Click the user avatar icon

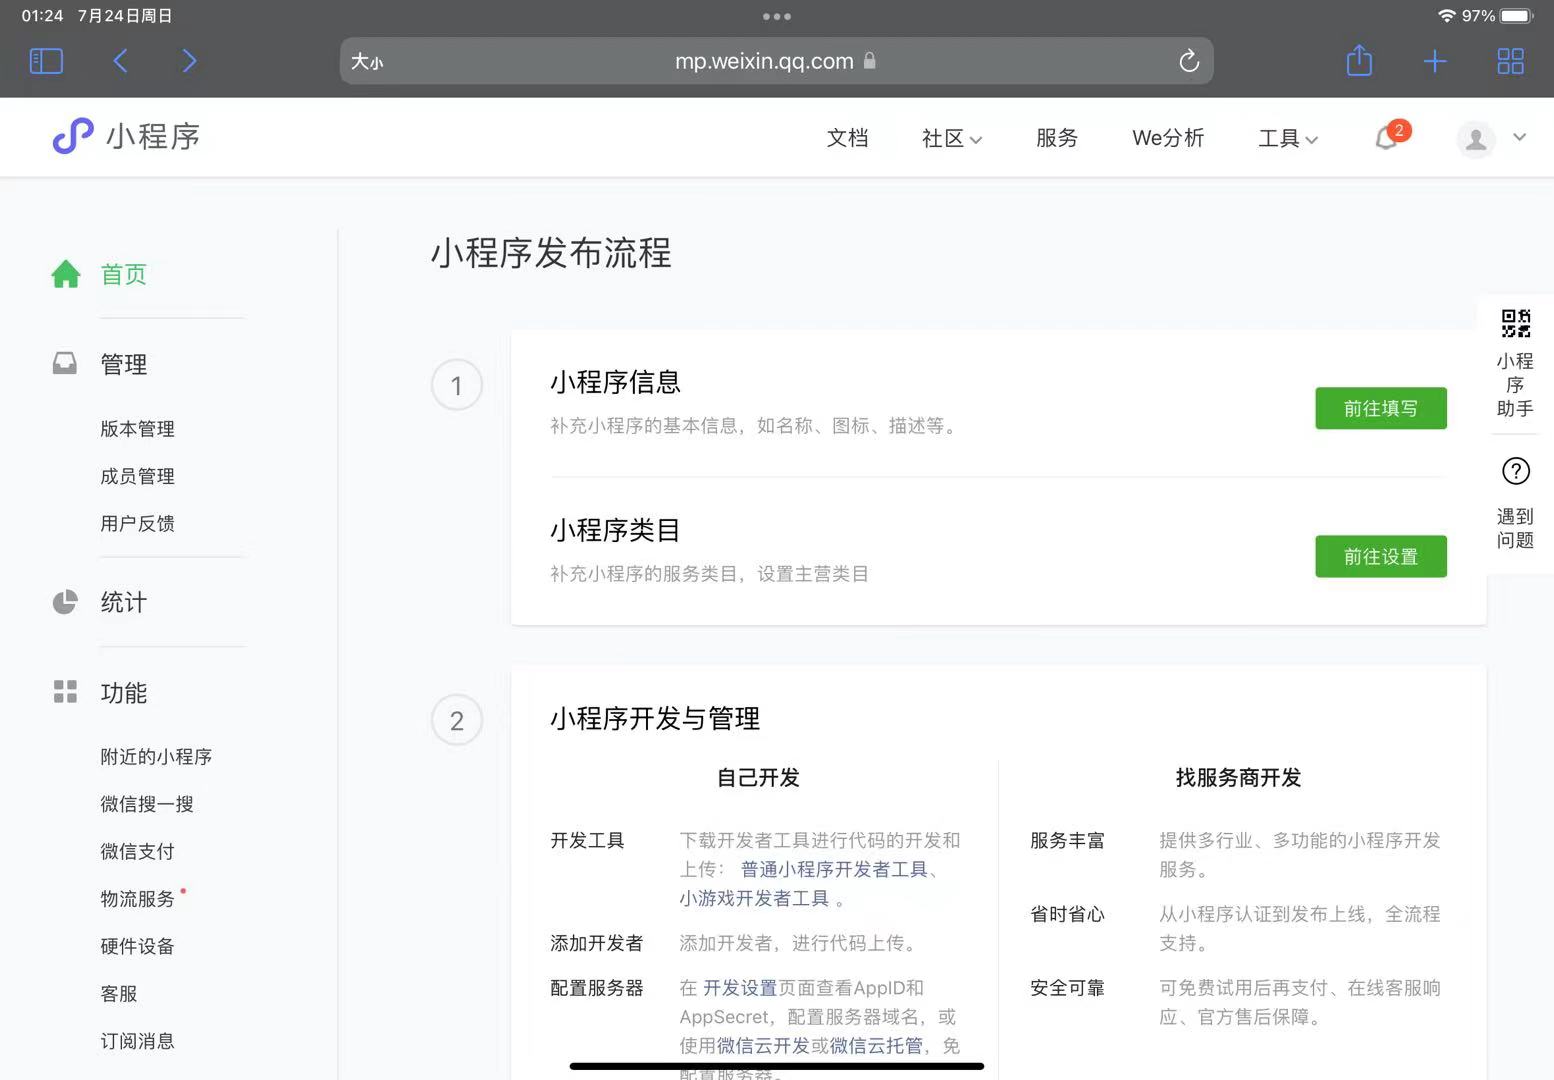(x=1476, y=139)
